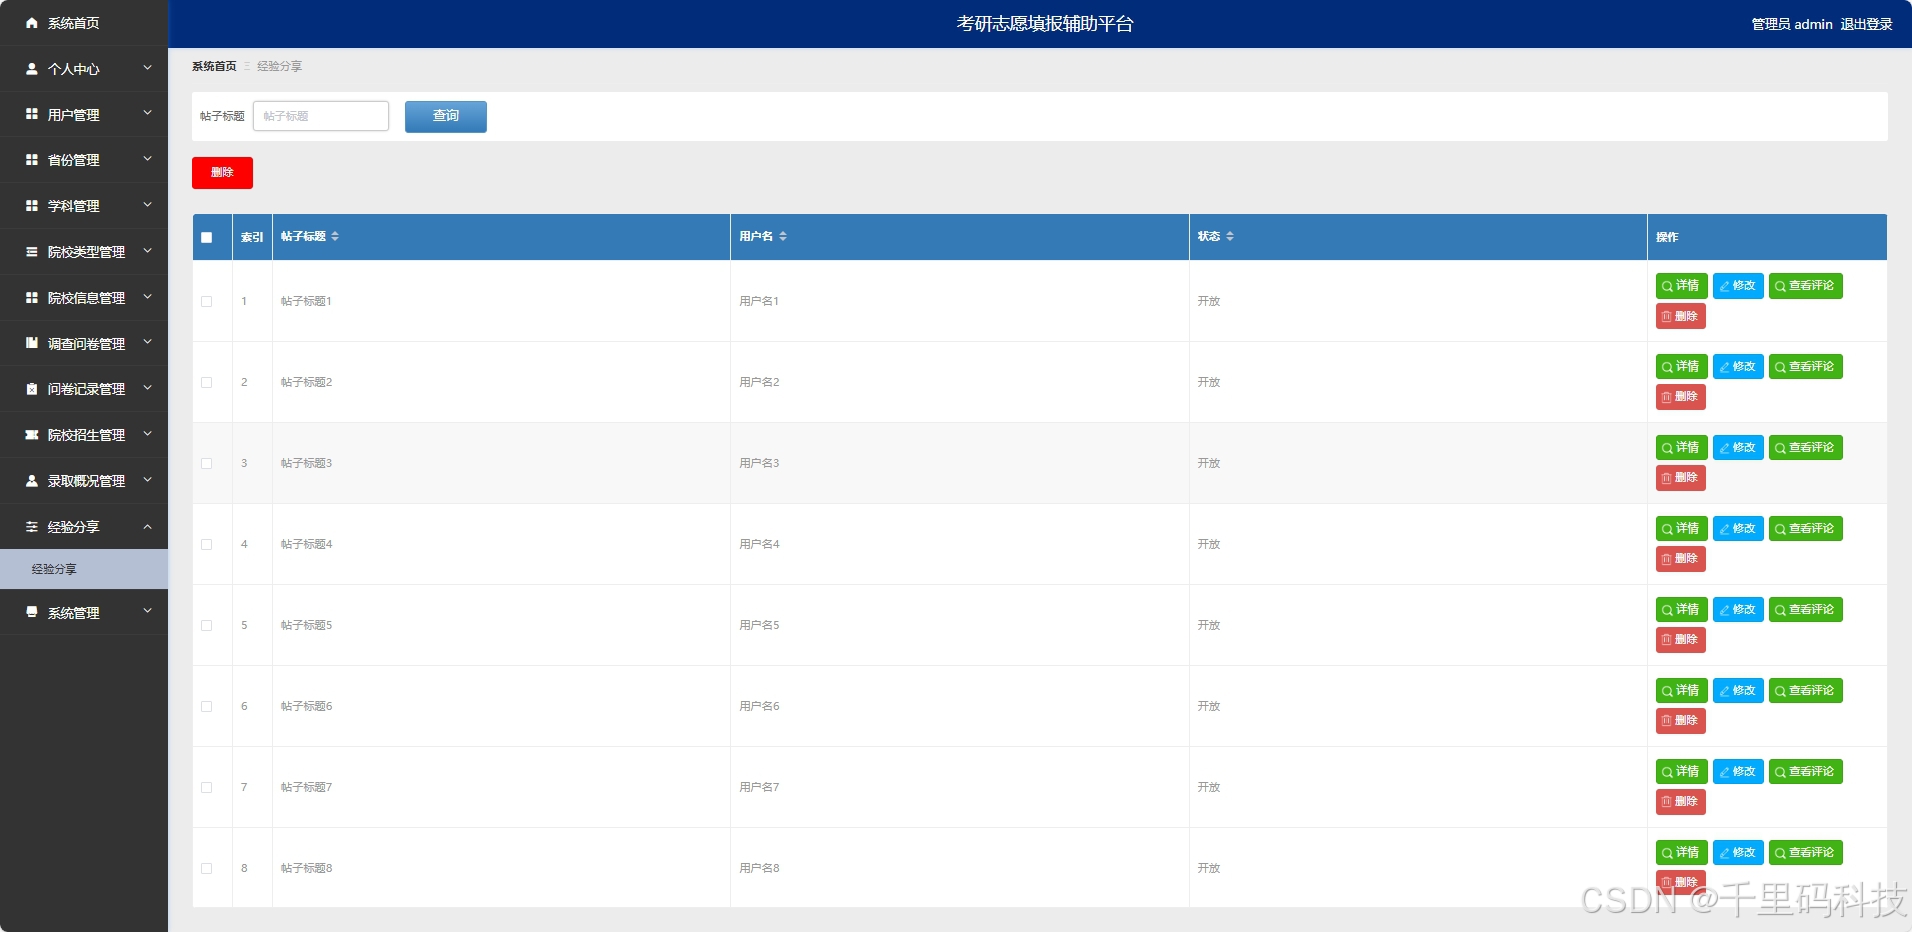Expand the 院校类型管理 menu chevron
This screenshot has height=932, width=1912.
pos(148,251)
